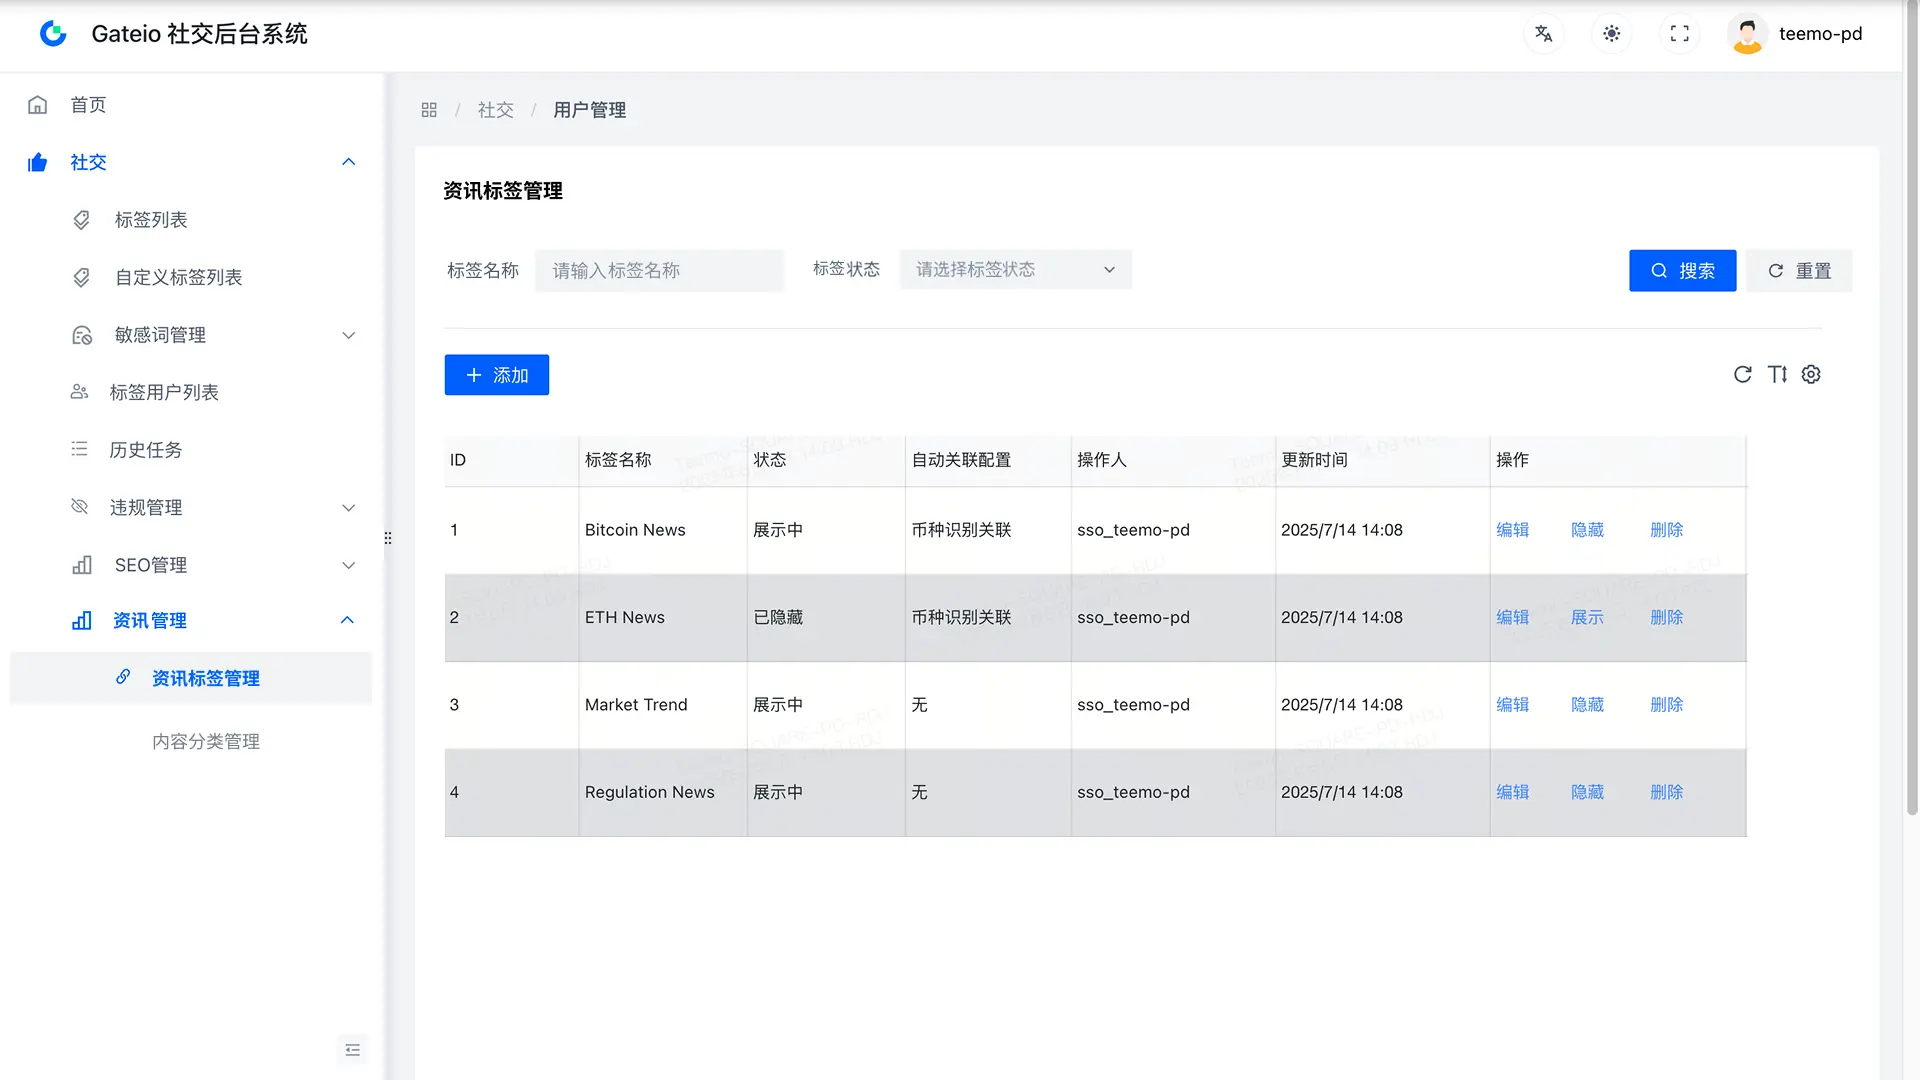1920x1080 pixels.
Task: Delete the Market Trend row
Action: pos(1666,705)
